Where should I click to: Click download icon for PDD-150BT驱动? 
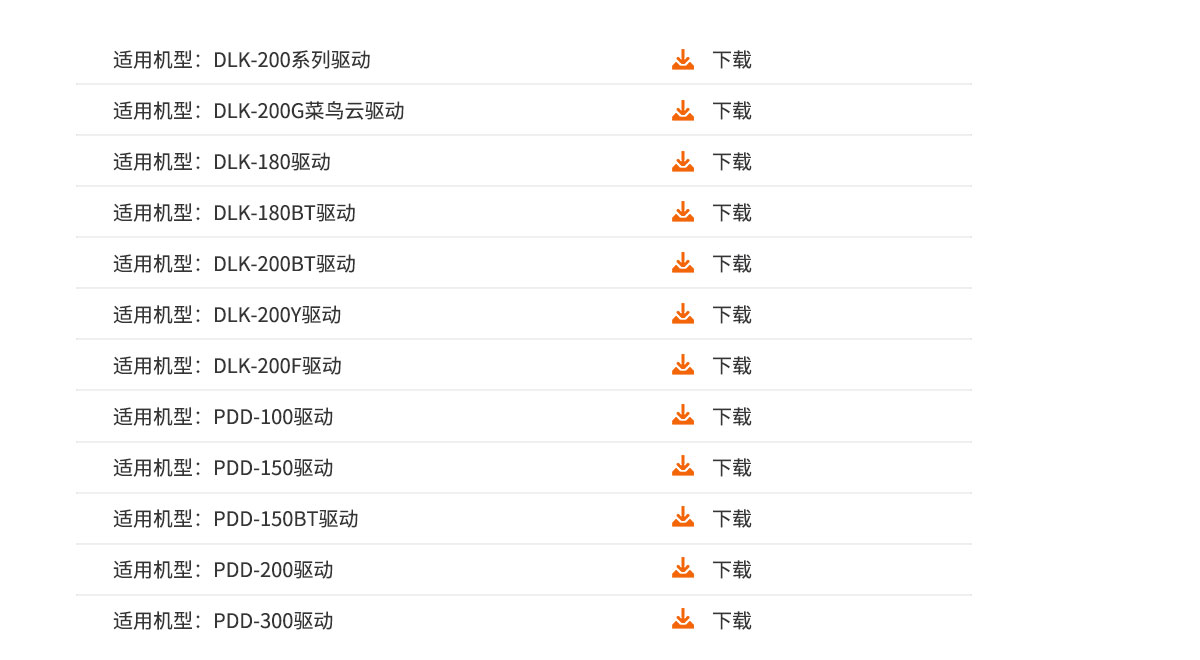683,519
